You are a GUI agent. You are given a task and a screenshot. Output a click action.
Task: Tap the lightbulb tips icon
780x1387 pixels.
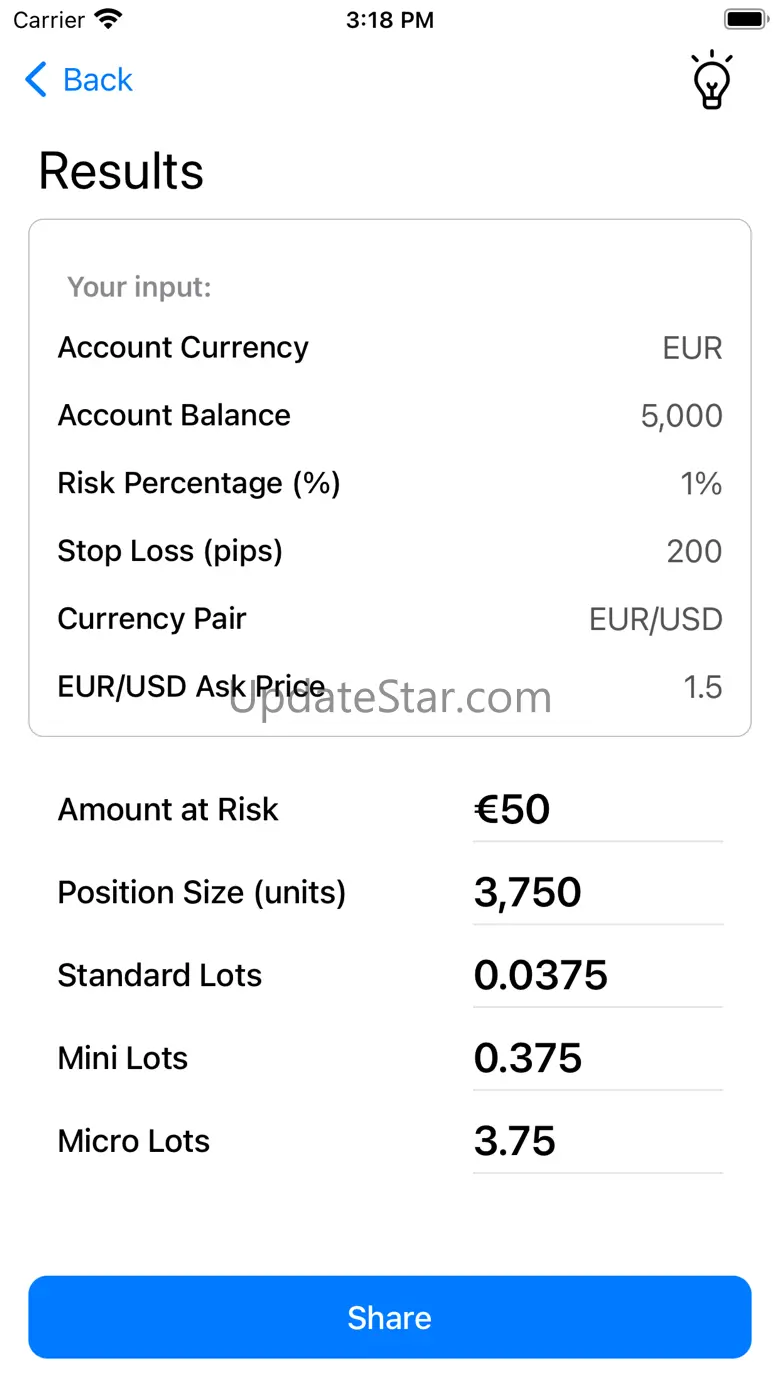(x=711, y=80)
